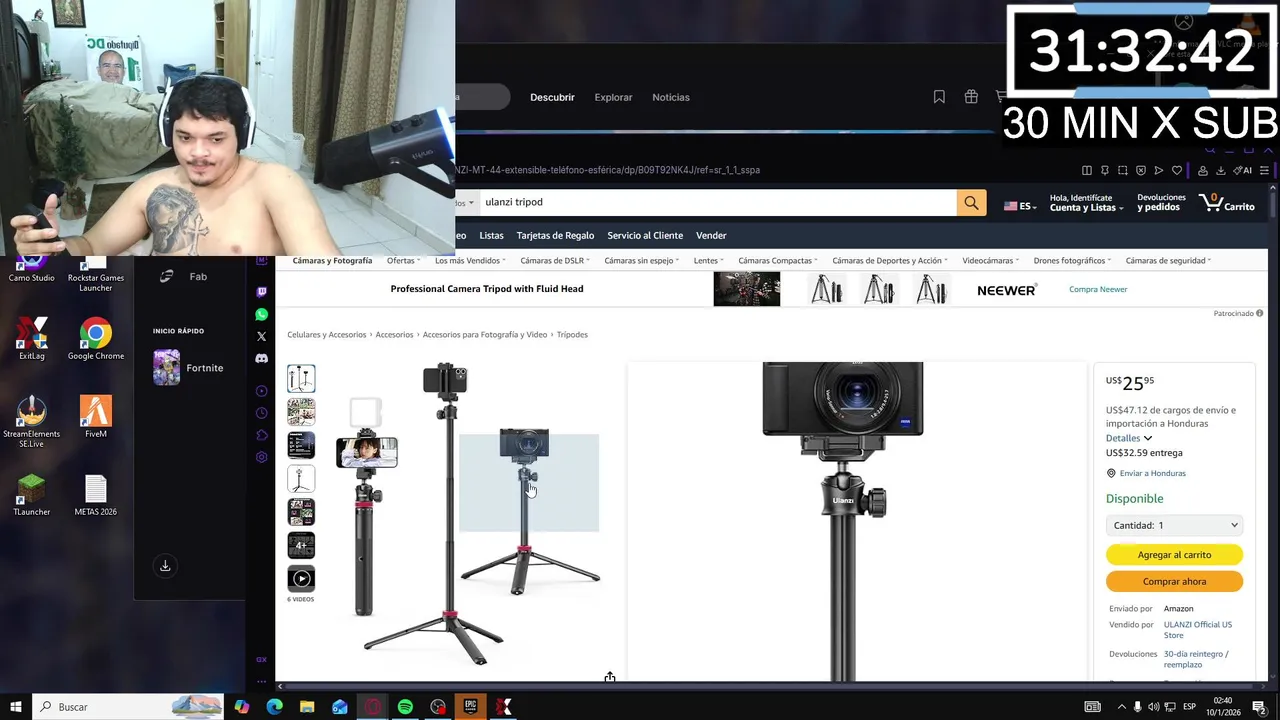Click the Enviar a Honduras link
1280x720 pixels.
pos(1152,473)
